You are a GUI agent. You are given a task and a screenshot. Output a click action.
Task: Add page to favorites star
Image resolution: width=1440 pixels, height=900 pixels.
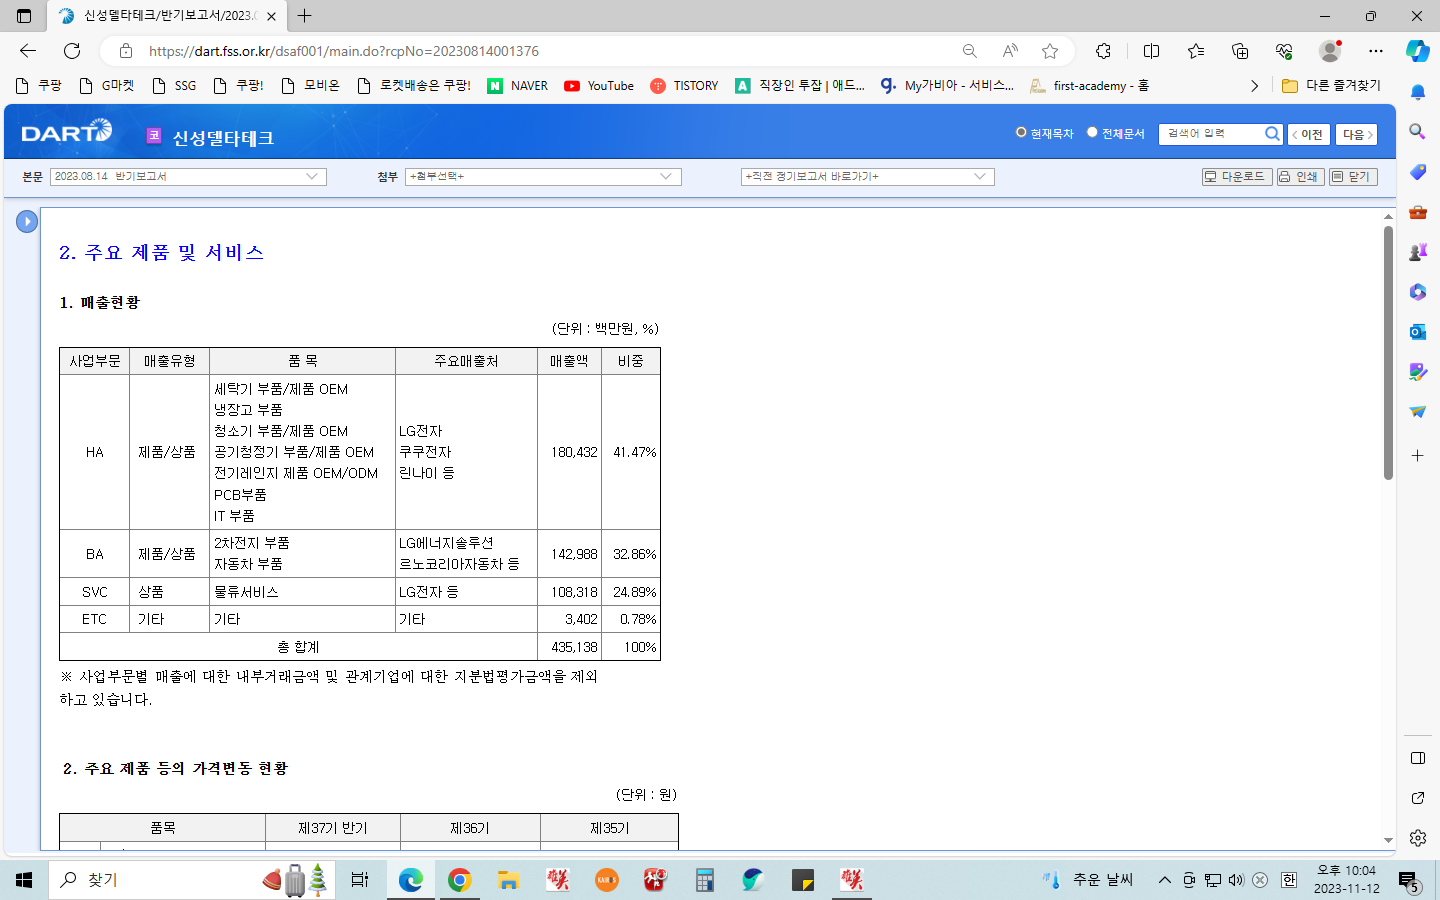click(x=1050, y=51)
